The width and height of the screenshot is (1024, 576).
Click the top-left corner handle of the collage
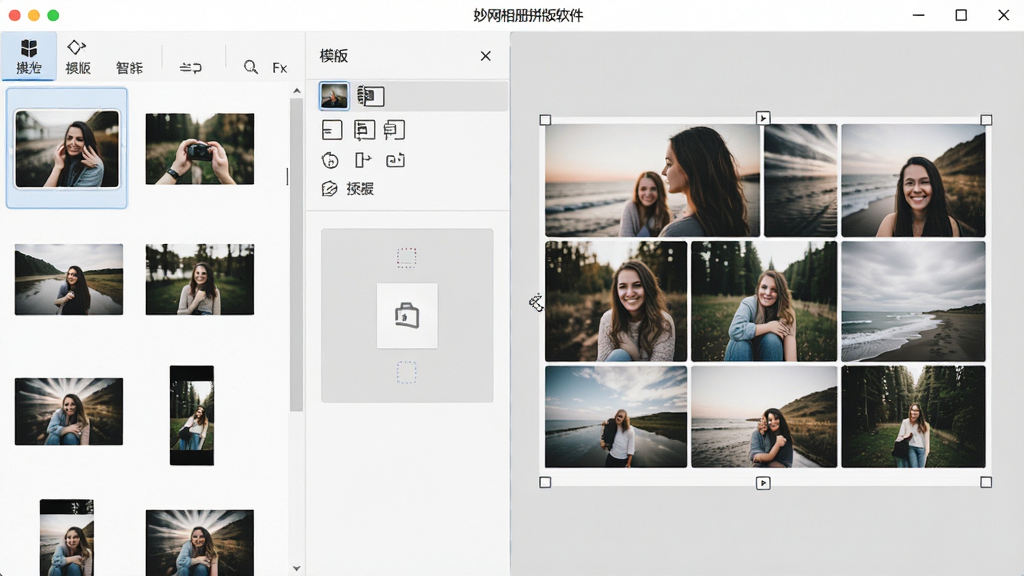tap(545, 120)
